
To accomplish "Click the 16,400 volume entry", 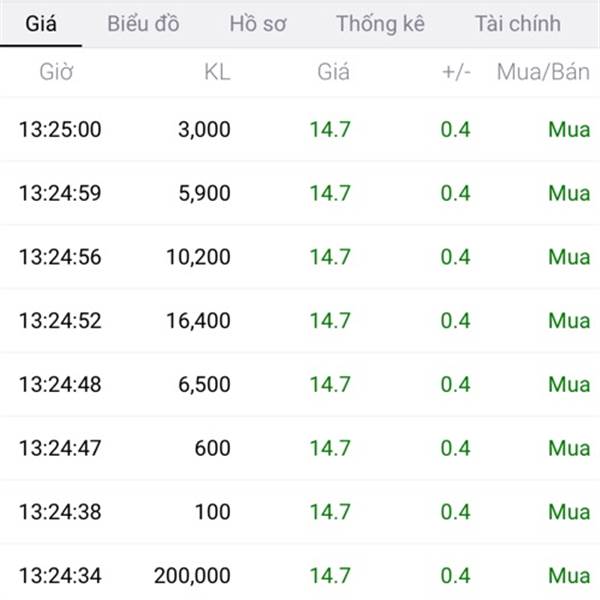I will click(x=198, y=321).
